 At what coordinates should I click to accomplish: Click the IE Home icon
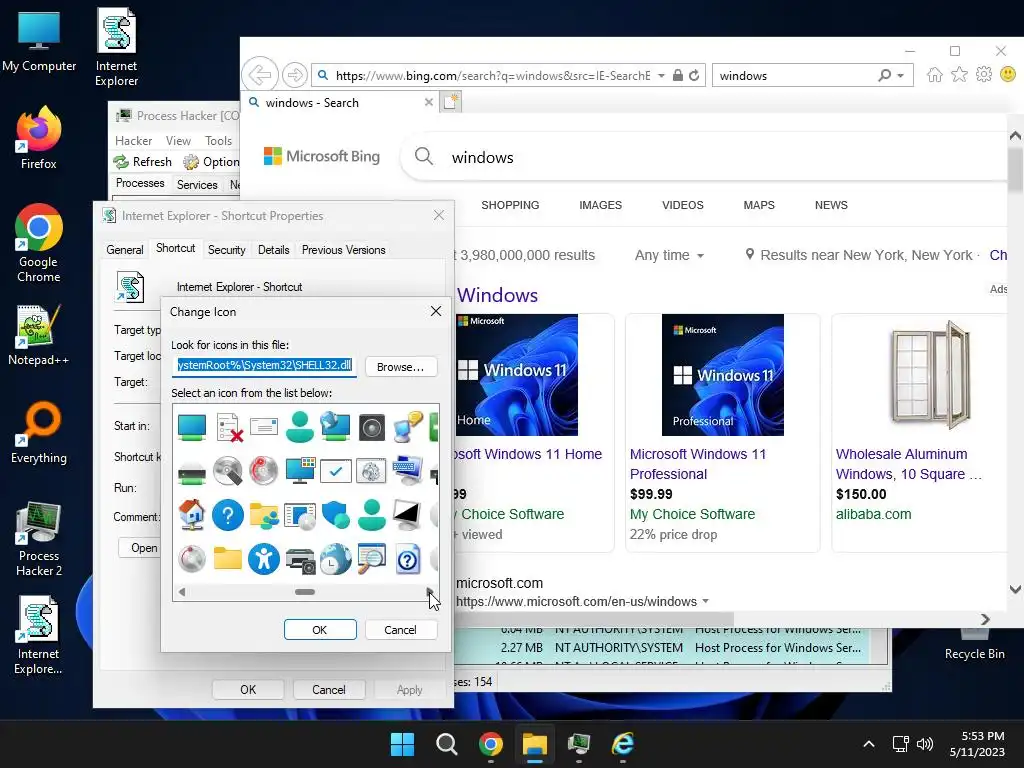(x=935, y=75)
